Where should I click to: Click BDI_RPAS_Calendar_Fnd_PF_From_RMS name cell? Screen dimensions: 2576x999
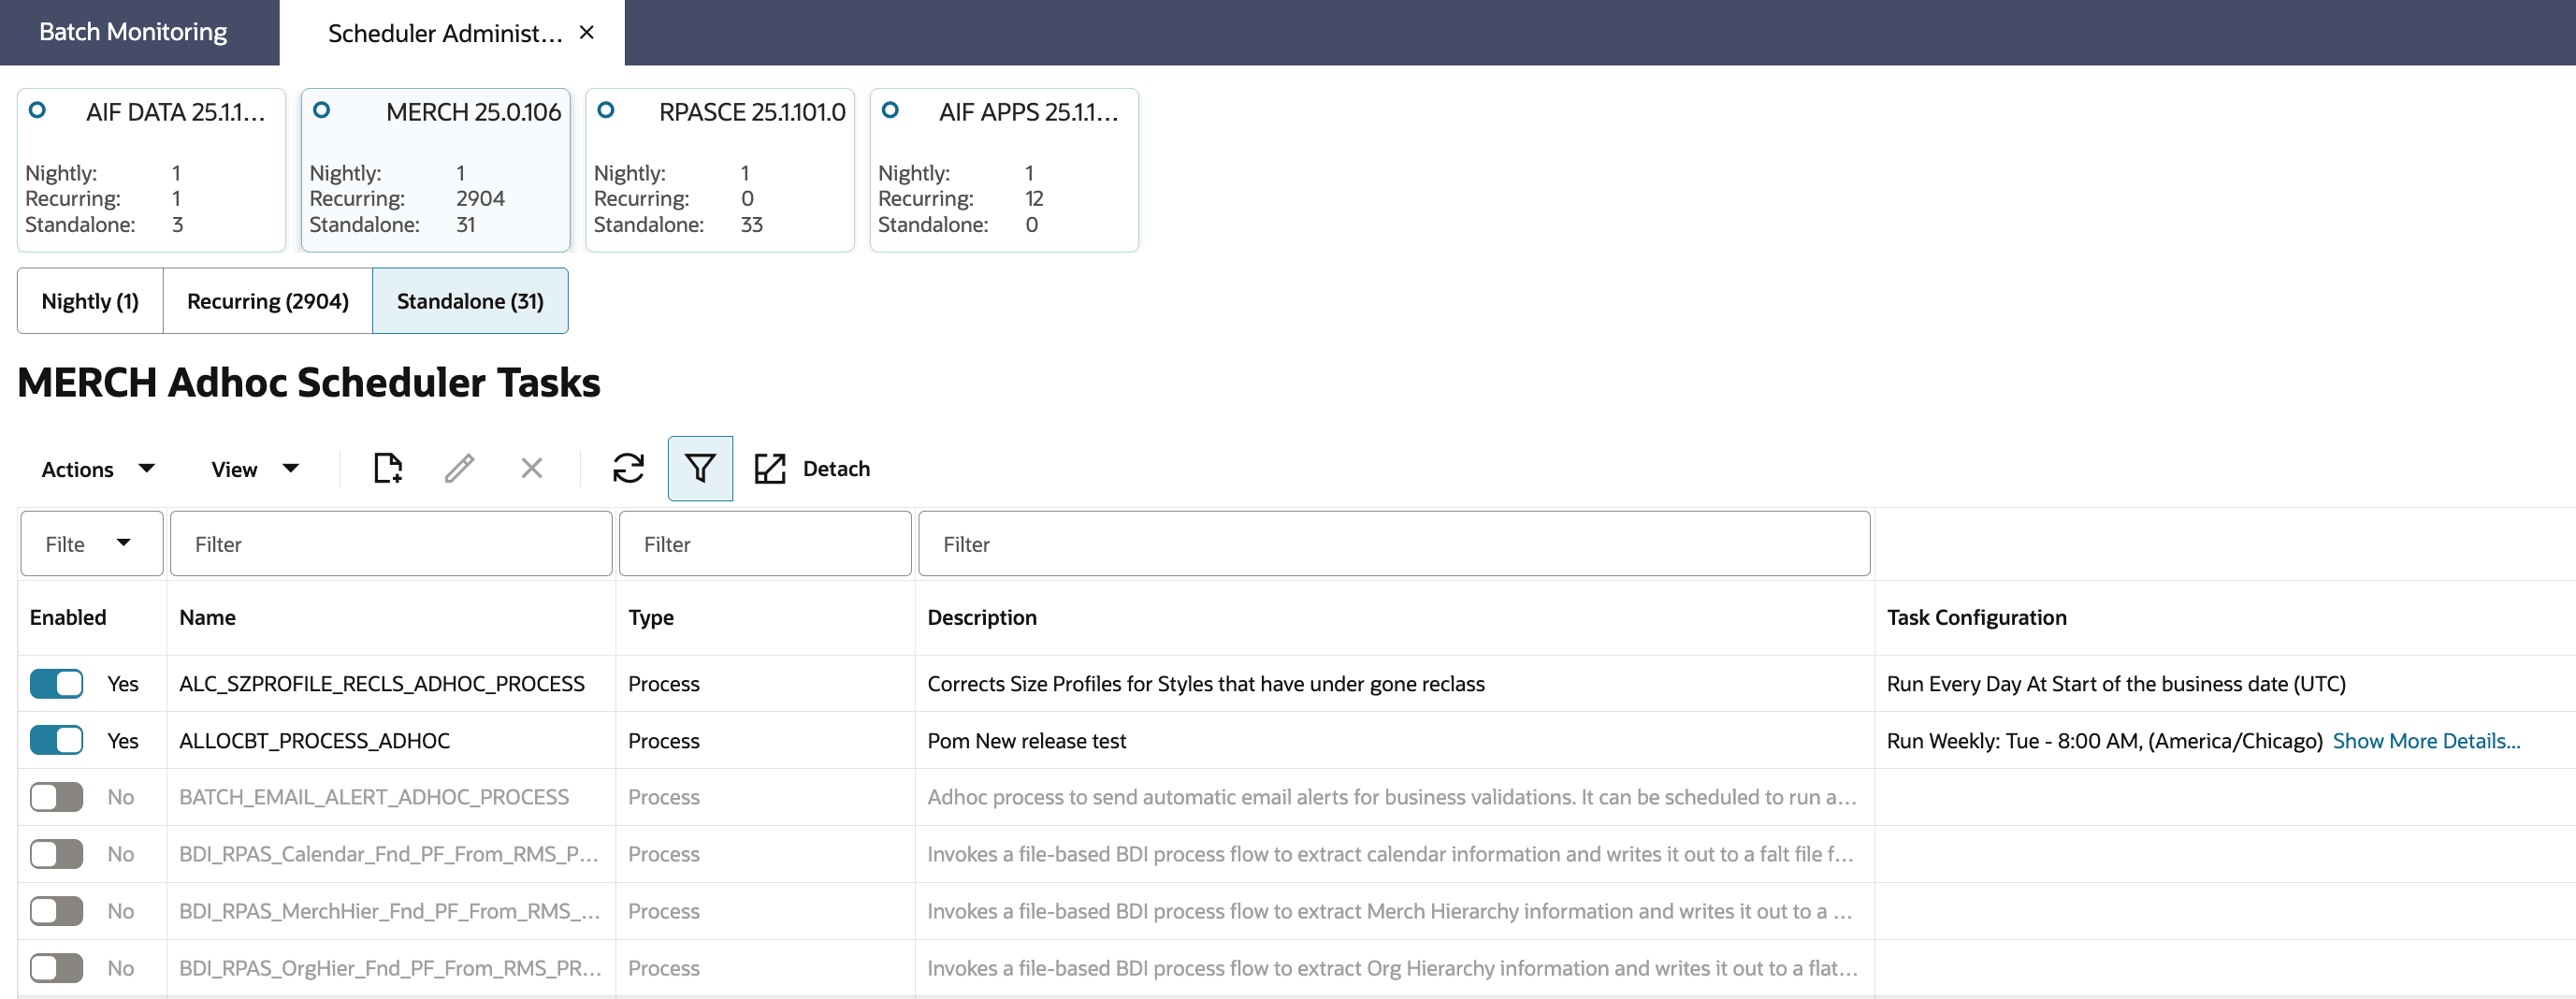[389, 854]
